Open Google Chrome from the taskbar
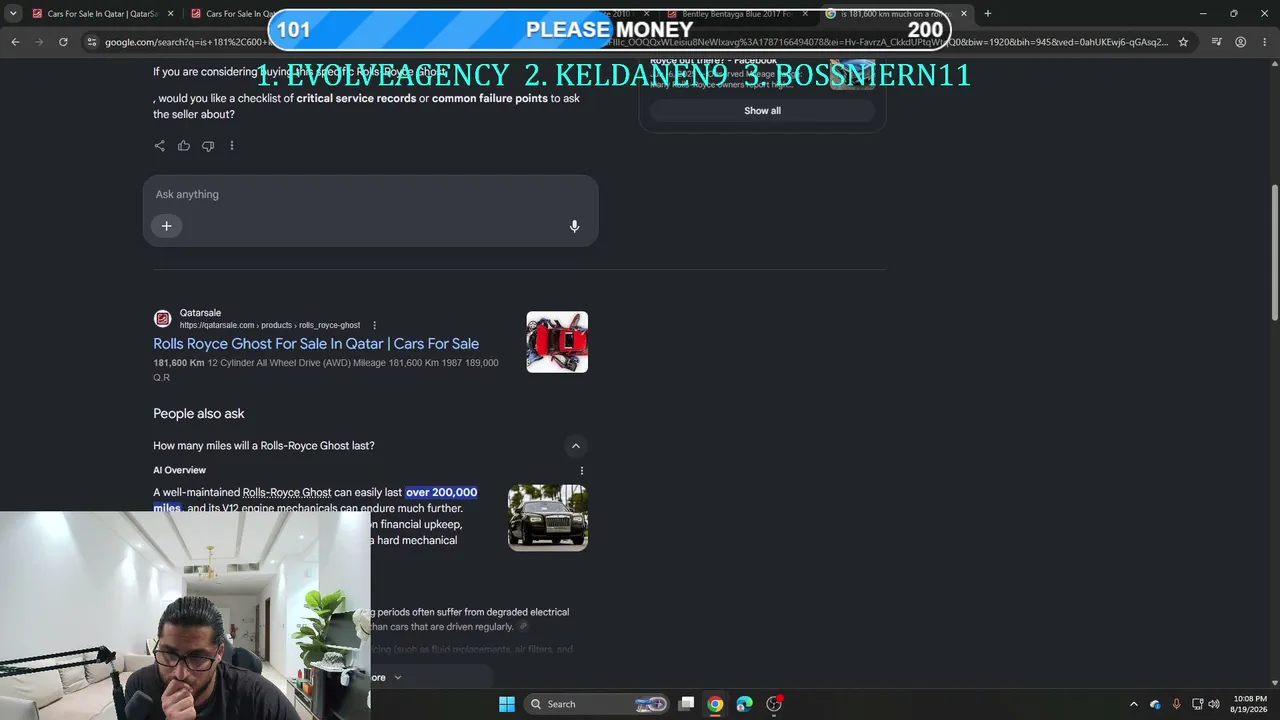Viewport: 1280px width, 720px height. (x=715, y=704)
